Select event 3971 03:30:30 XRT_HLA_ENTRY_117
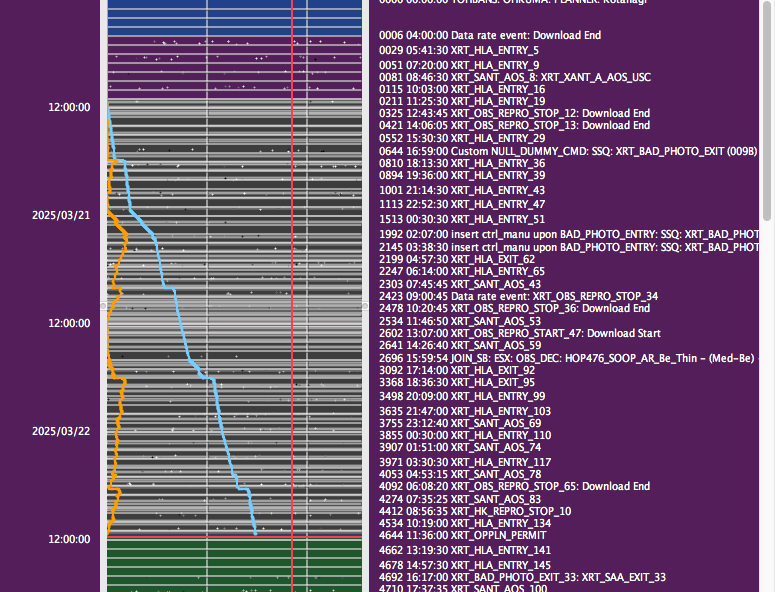 (x=465, y=463)
